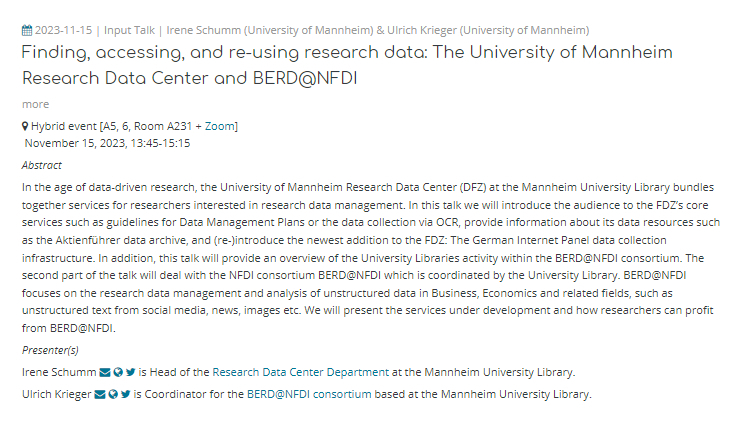Open Ulrich Krieger's Twitter profile icon
Viewport: 740px width, 422px height.
[x=126, y=395]
